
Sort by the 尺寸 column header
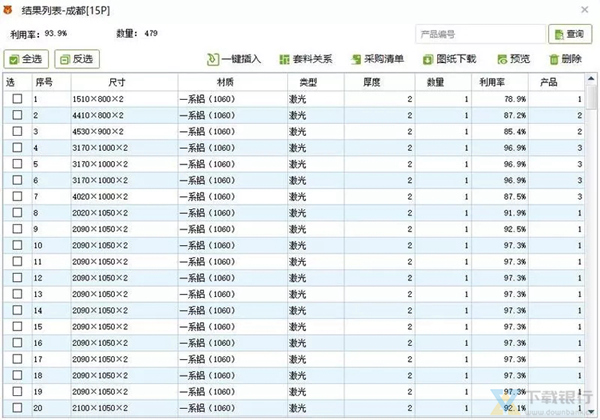124,82
